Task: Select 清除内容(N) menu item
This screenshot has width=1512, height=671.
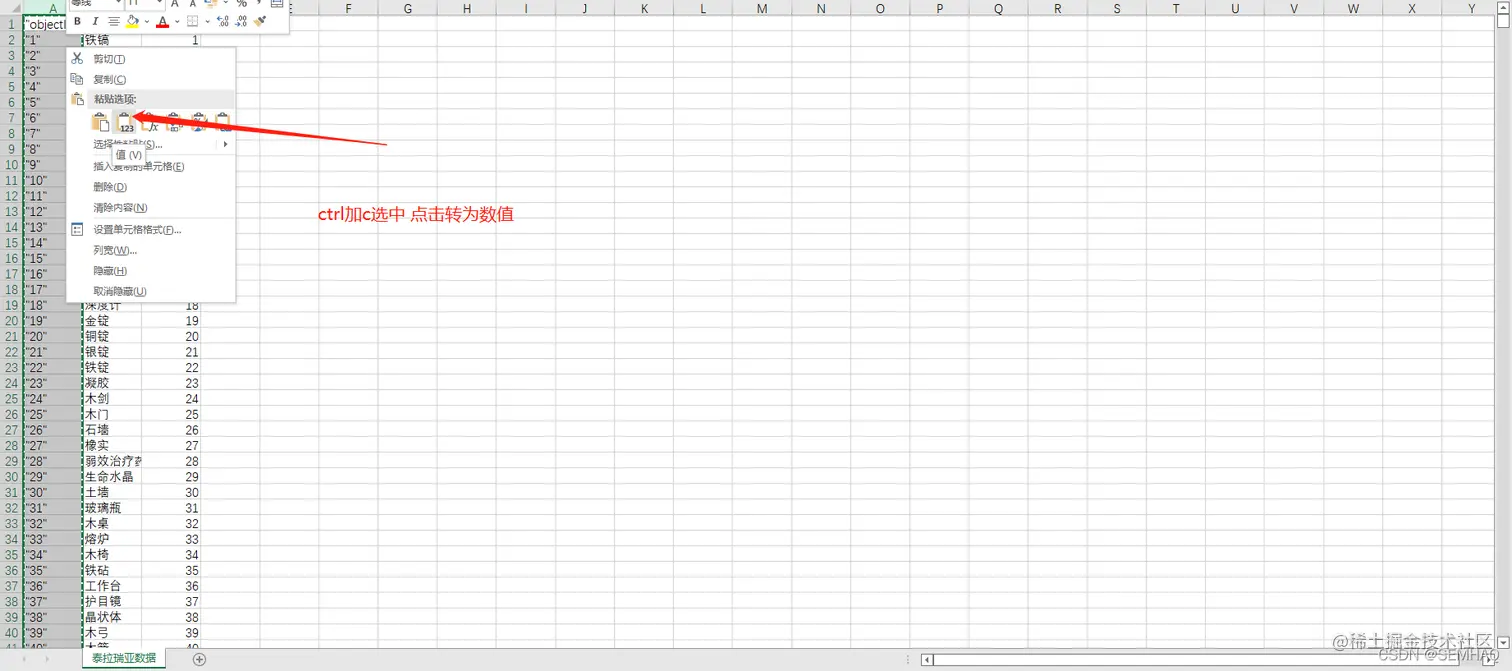Action: 150,208
